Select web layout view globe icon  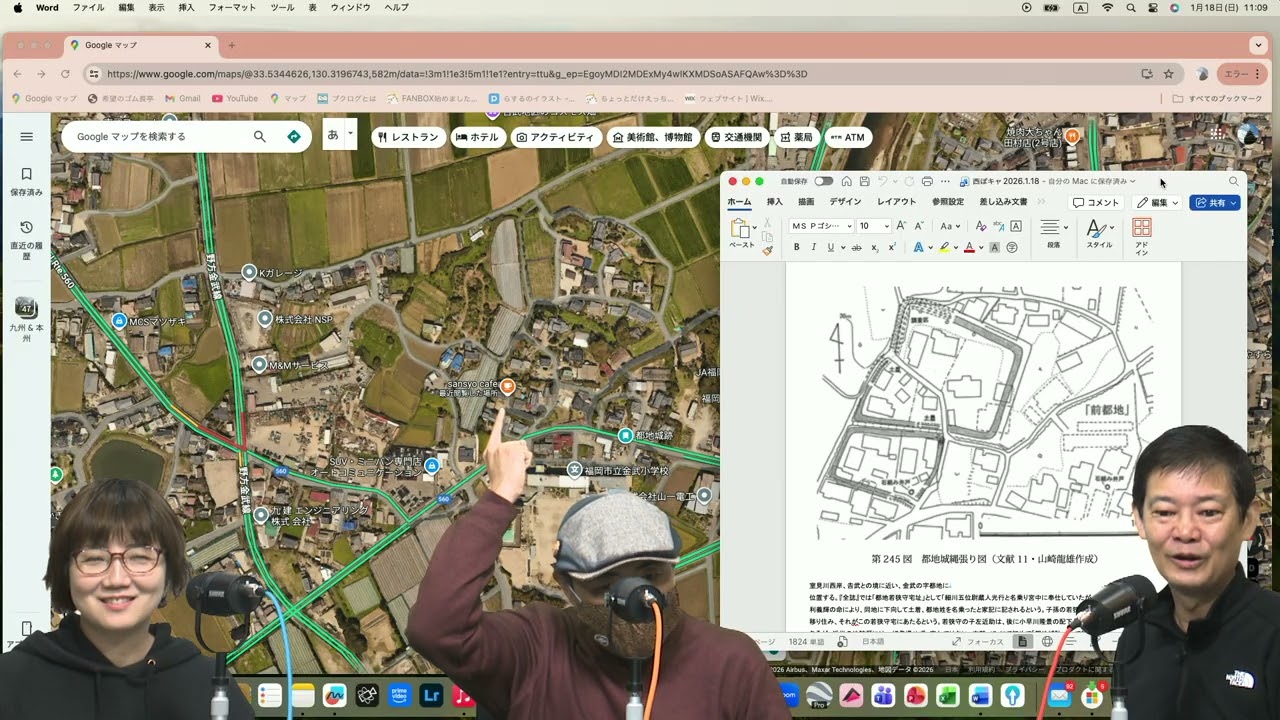pos(1047,642)
